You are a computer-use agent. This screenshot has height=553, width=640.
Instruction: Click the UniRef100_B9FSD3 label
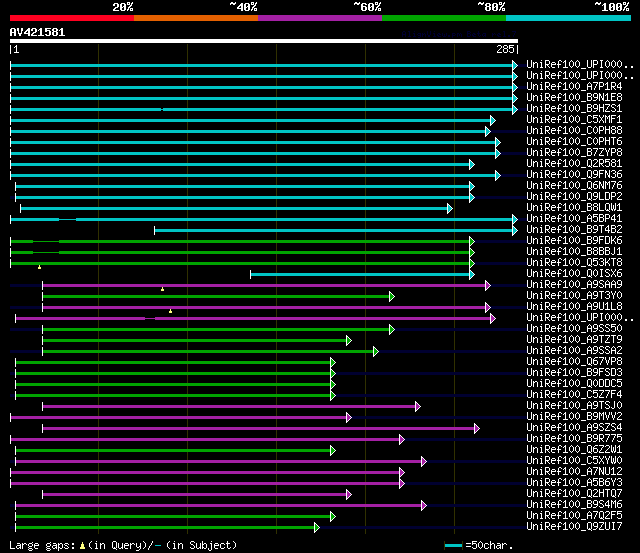pos(574,373)
